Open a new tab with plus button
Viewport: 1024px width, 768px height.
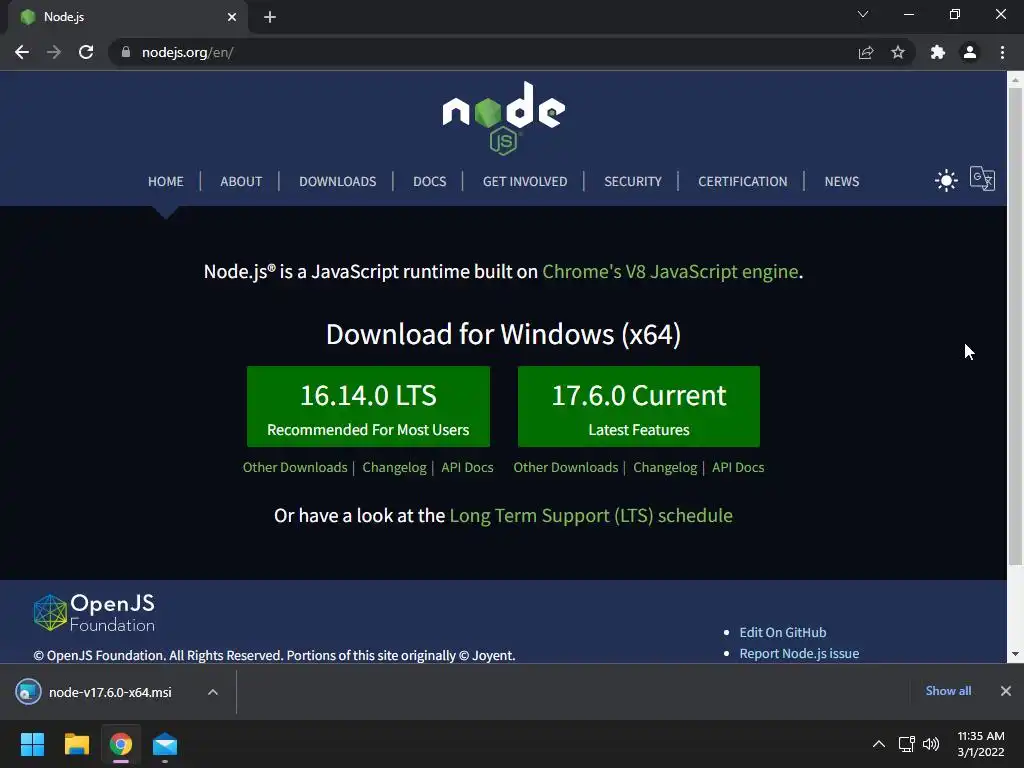(270, 17)
